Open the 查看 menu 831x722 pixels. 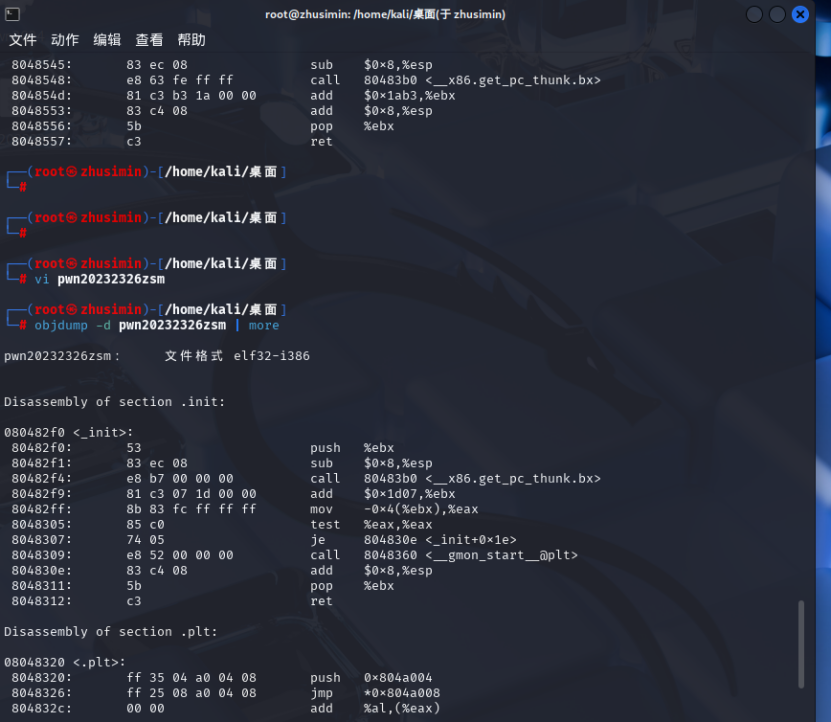coord(149,40)
